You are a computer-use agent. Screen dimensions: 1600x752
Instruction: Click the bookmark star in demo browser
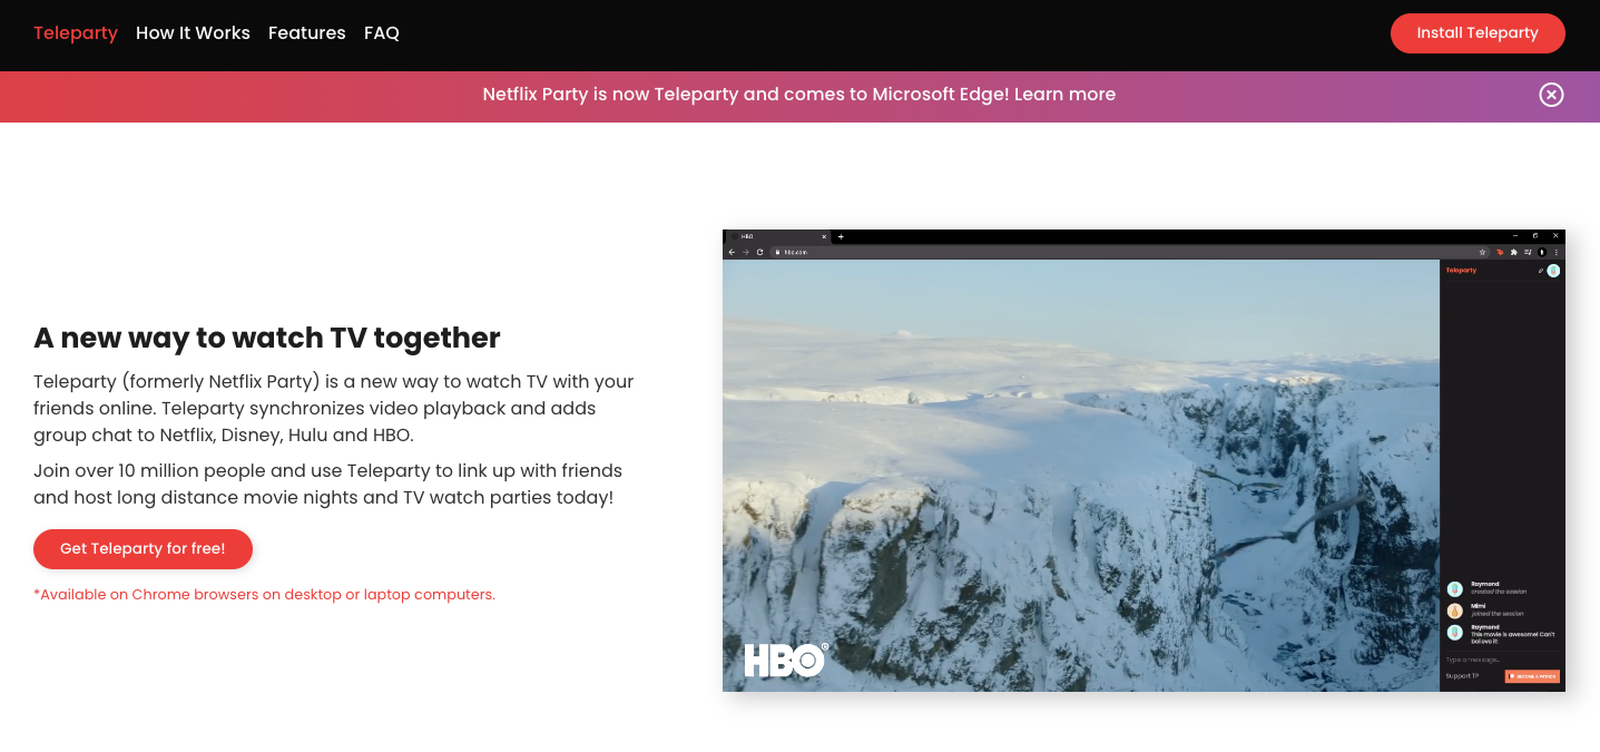[x=1482, y=252]
